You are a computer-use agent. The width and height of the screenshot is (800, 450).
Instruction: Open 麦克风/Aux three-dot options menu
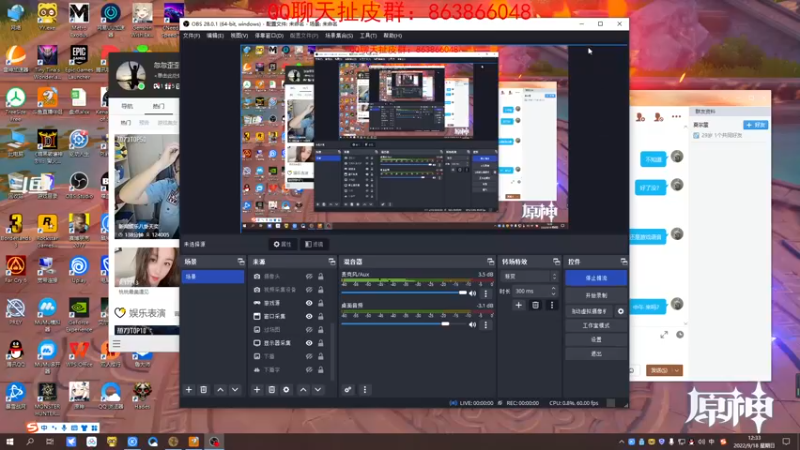pyautogui.click(x=486, y=293)
